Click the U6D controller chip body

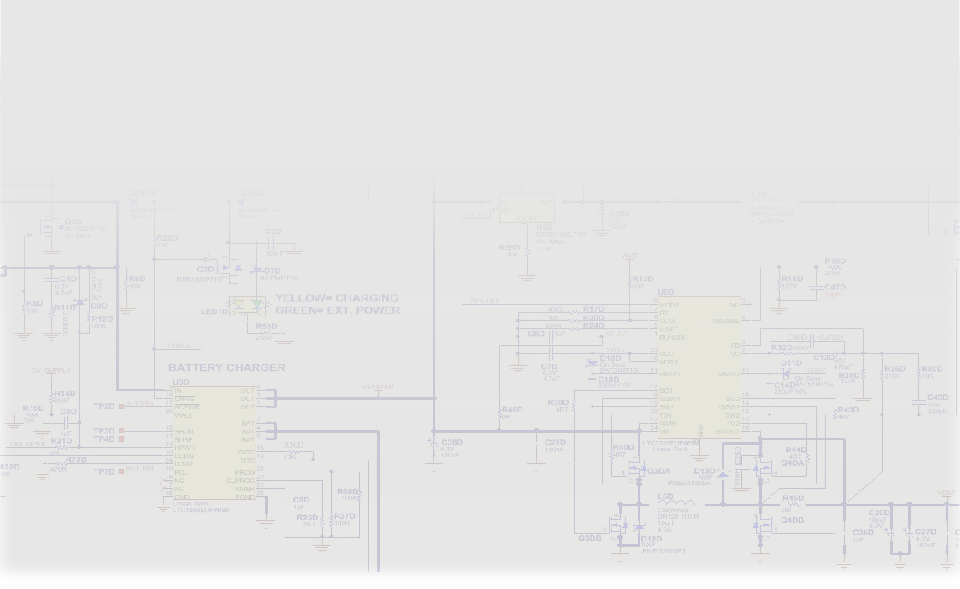click(698, 365)
